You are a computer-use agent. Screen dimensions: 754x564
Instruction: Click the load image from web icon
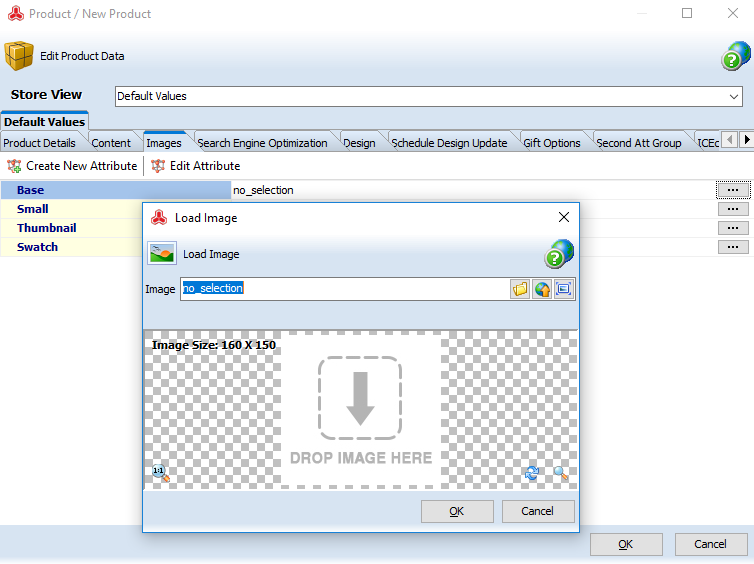[x=542, y=289]
